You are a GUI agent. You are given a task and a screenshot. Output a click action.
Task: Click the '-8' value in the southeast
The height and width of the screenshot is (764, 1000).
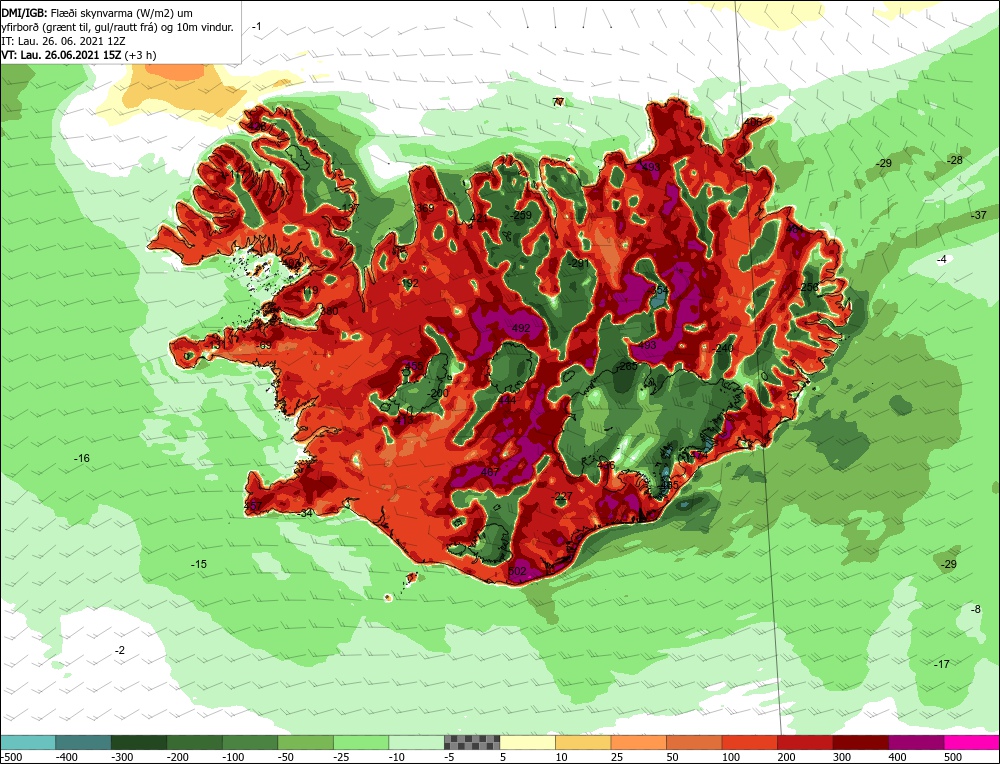click(x=976, y=609)
